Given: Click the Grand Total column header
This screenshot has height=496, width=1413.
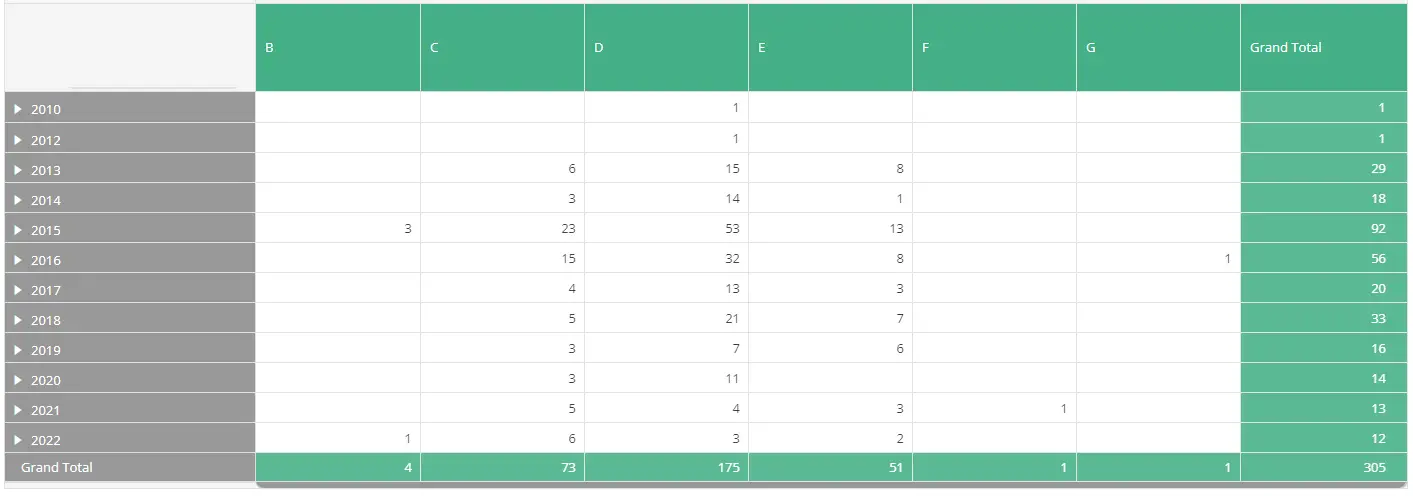Looking at the screenshot, I should [1324, 47].
